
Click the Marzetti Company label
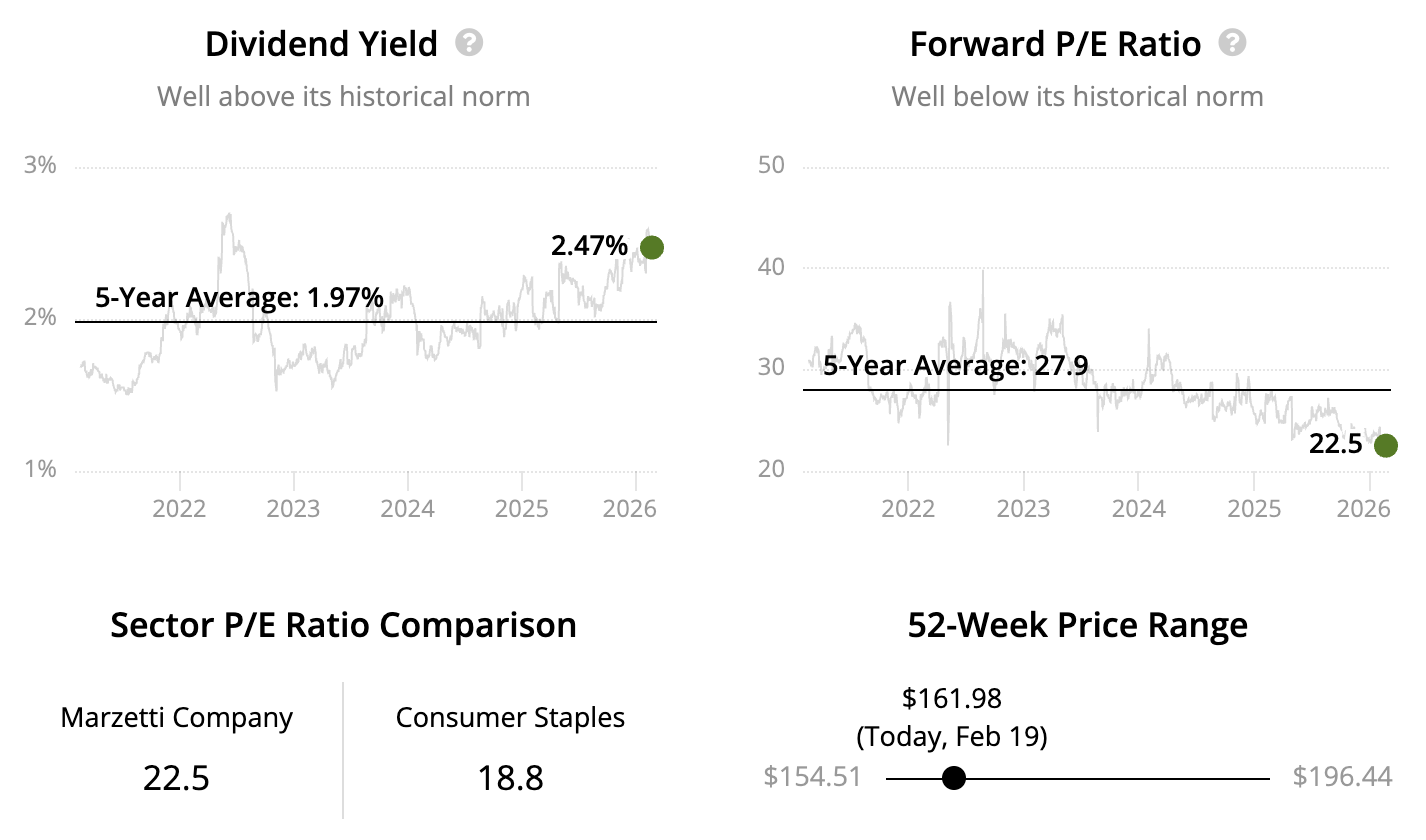coord(177,717)
